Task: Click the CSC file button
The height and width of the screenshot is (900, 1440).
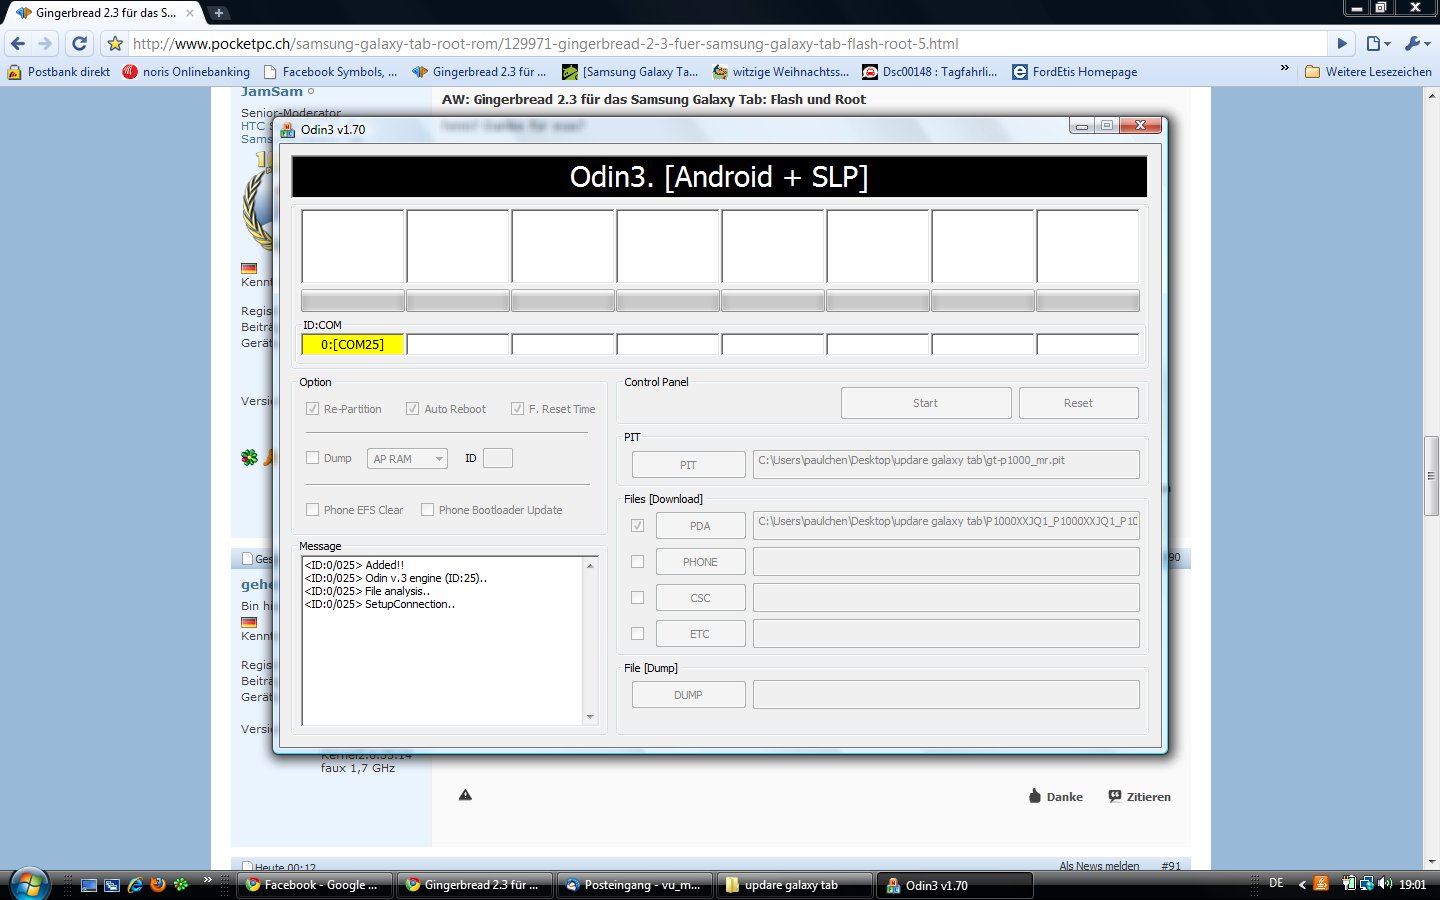Action: coord(700,598)
